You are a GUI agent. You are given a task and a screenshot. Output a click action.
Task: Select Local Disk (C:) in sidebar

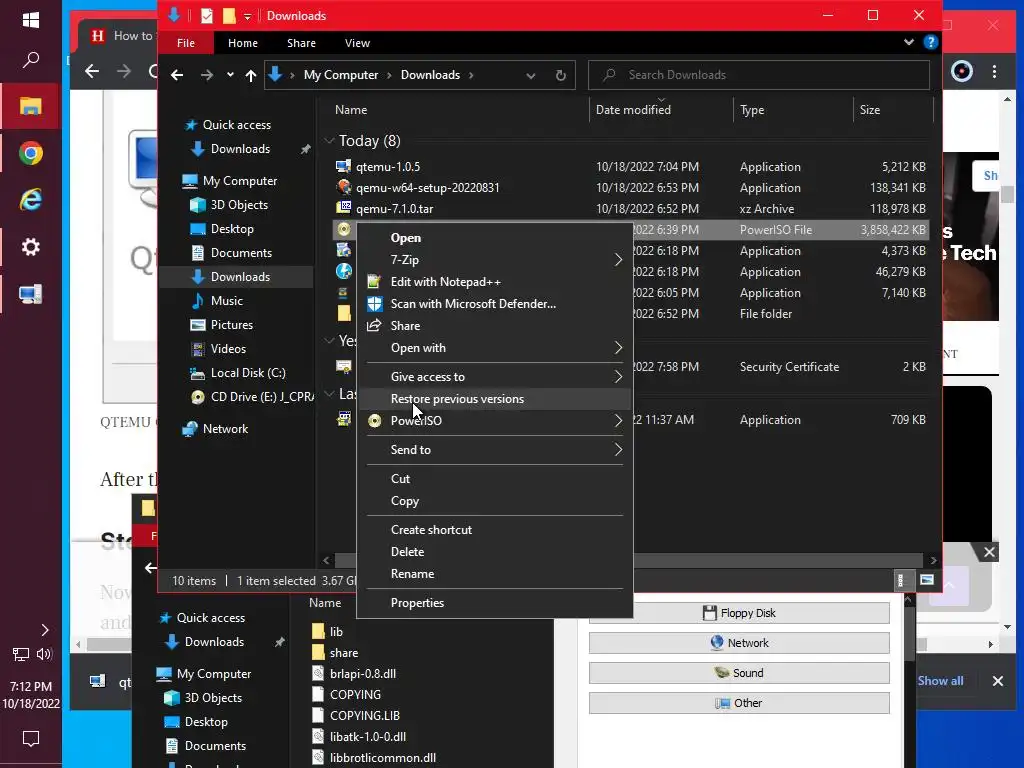click(248, 373)
